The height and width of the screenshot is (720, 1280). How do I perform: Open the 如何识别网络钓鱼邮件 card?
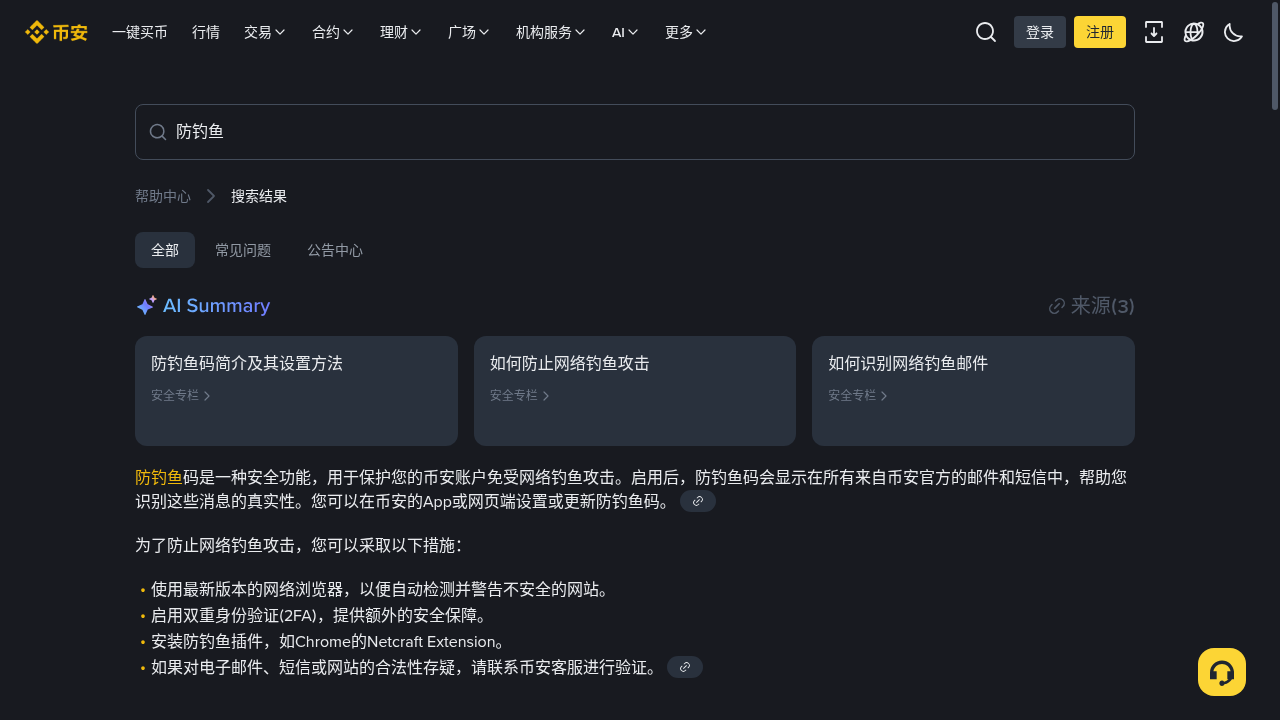tap(973, 391)
